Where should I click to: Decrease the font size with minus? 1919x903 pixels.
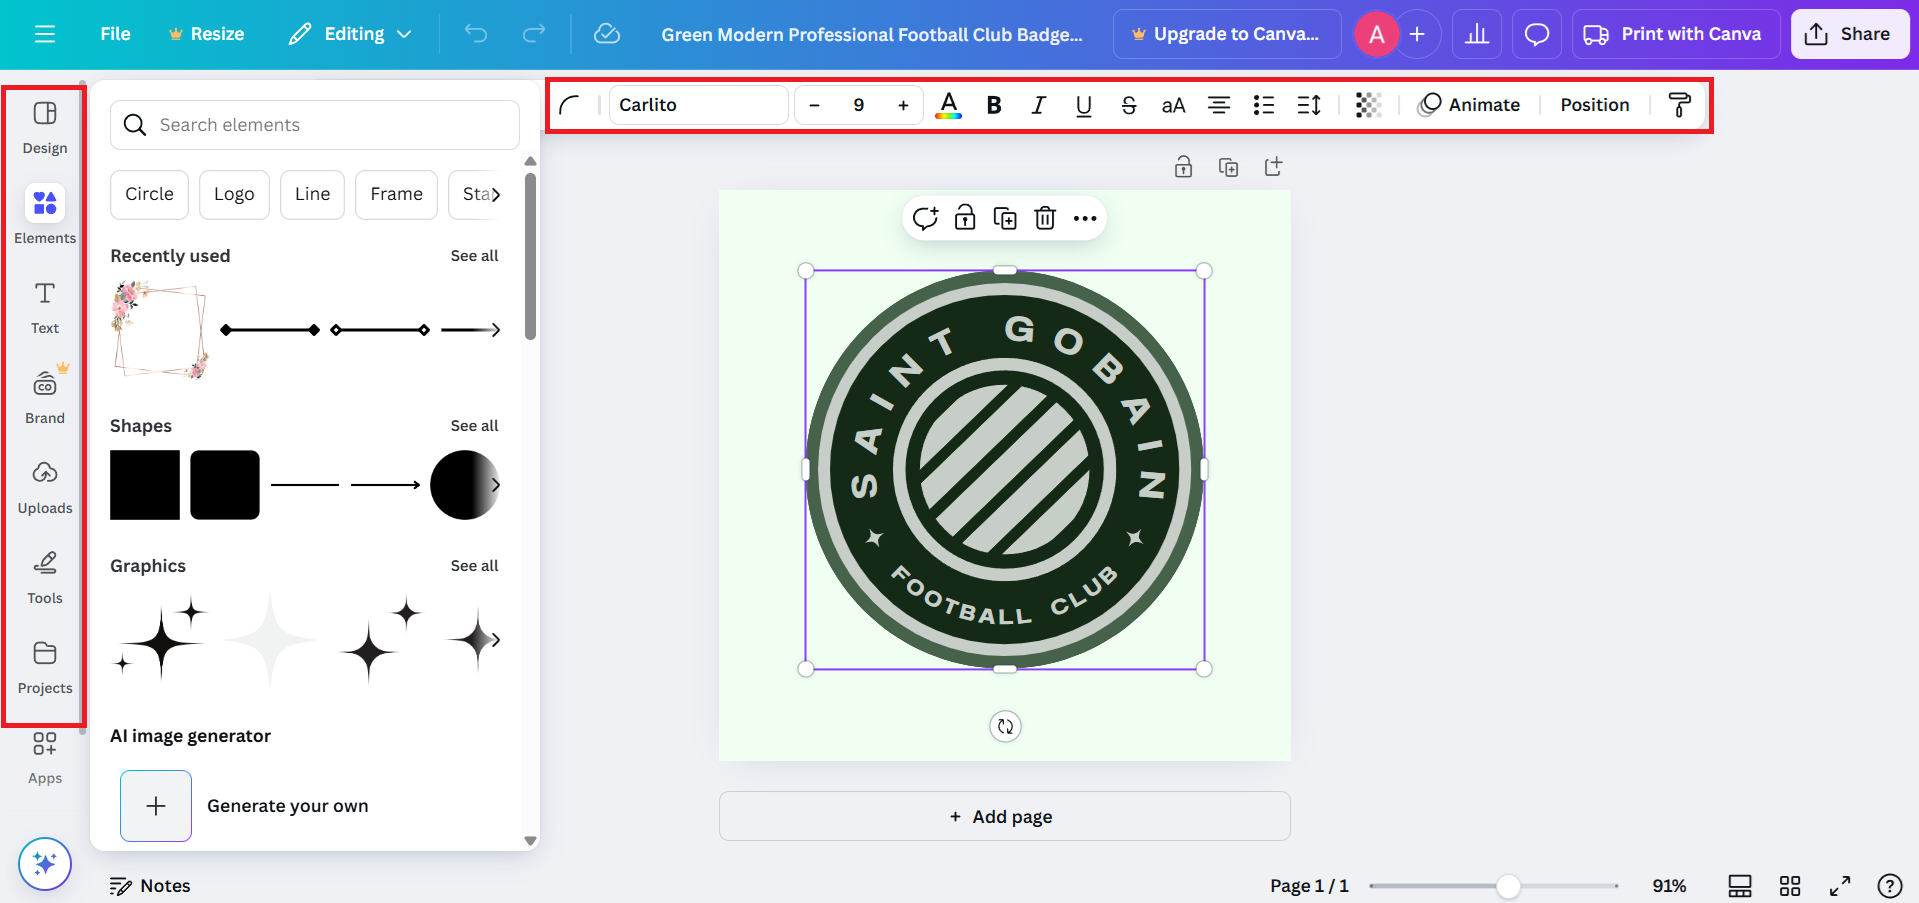pos(815,105)
